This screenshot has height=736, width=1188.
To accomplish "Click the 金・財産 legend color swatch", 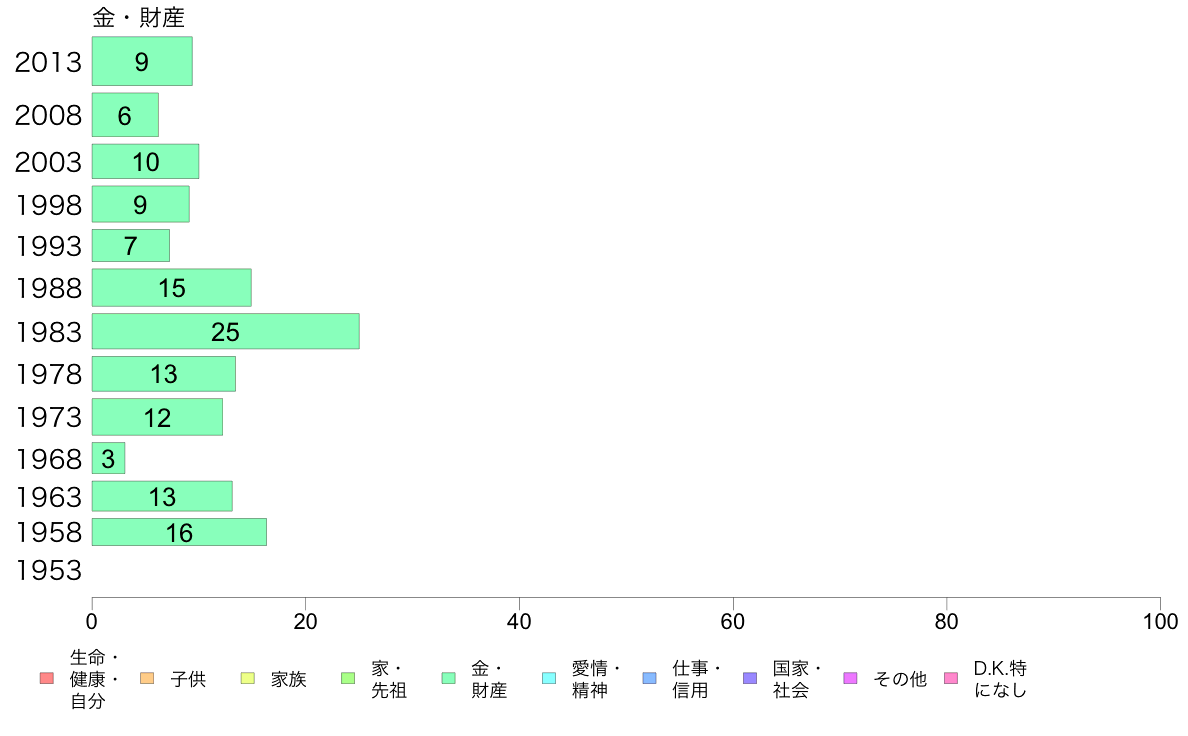I will (449, 678).
